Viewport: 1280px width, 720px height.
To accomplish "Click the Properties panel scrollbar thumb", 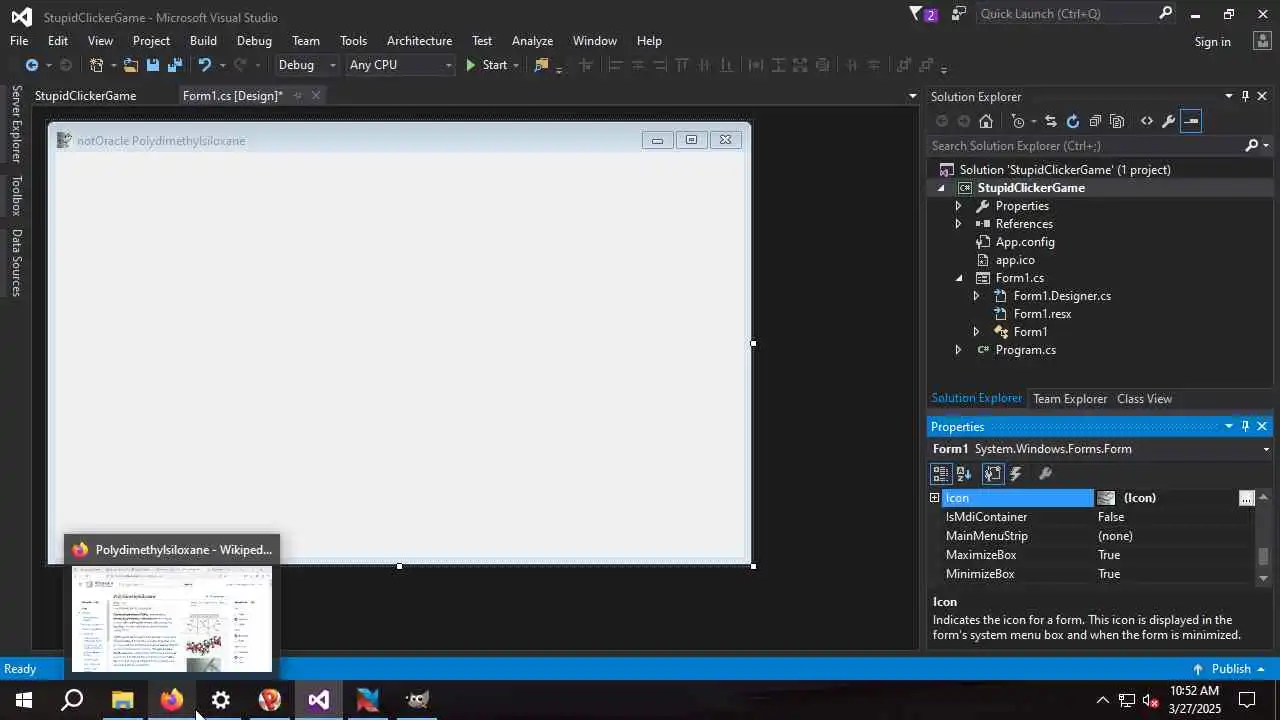I will (1263, 556).
